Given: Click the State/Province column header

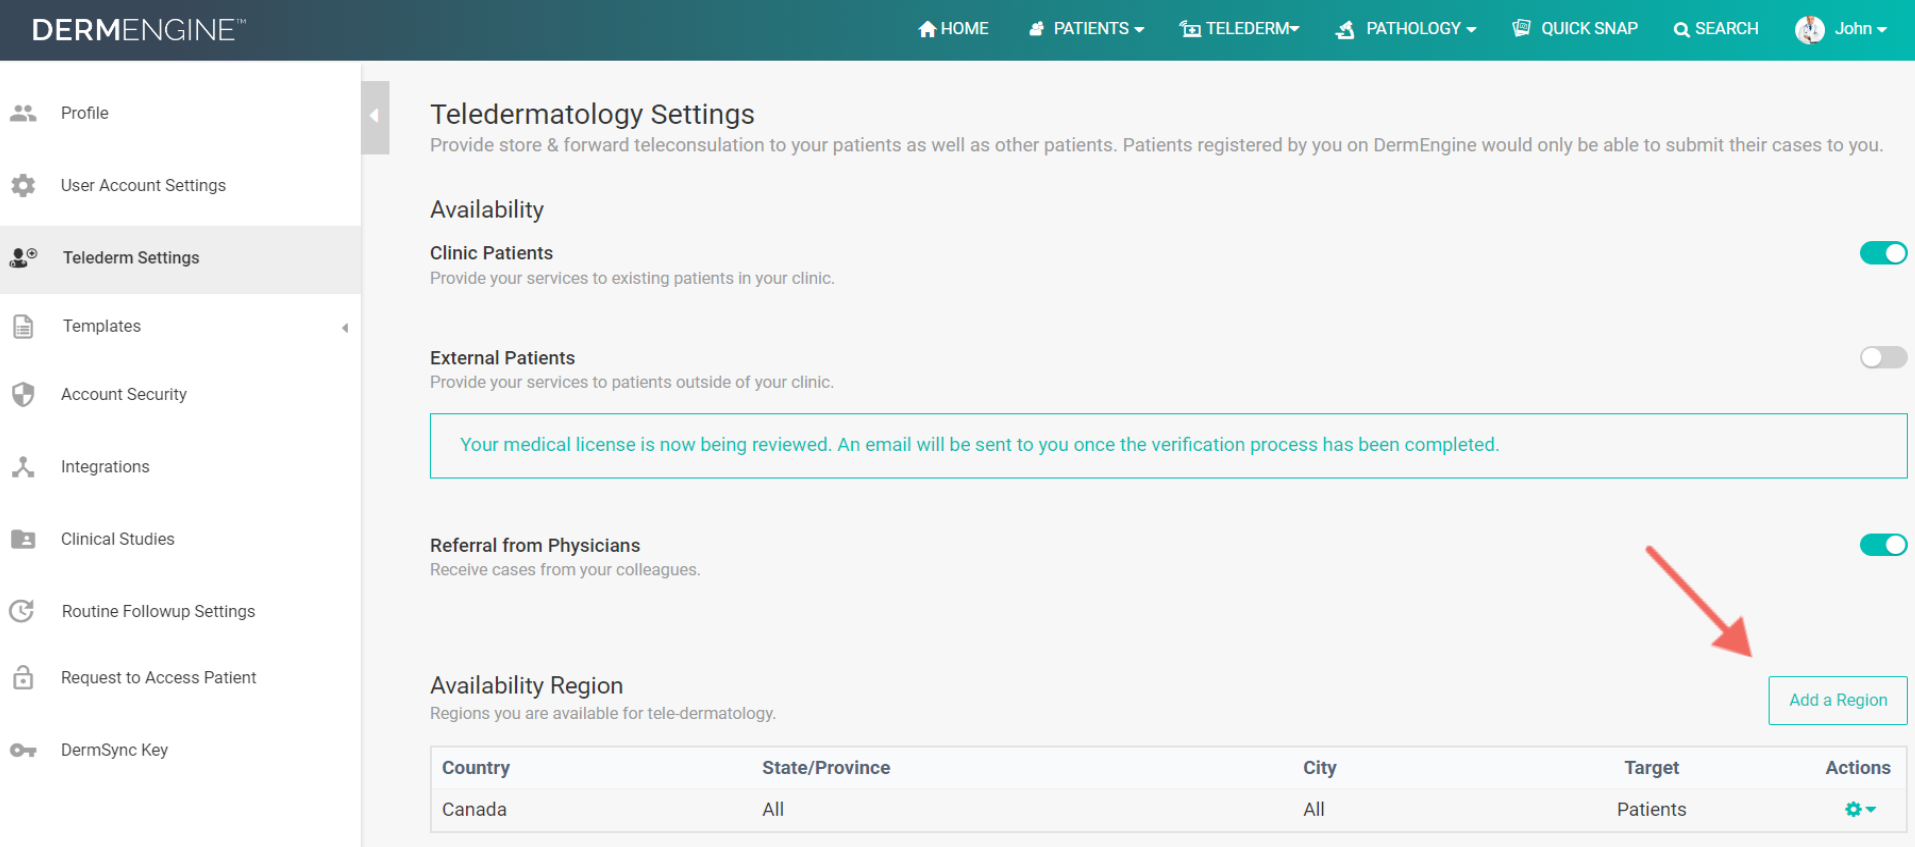Looking at the screenshot, I should [826, 768].
